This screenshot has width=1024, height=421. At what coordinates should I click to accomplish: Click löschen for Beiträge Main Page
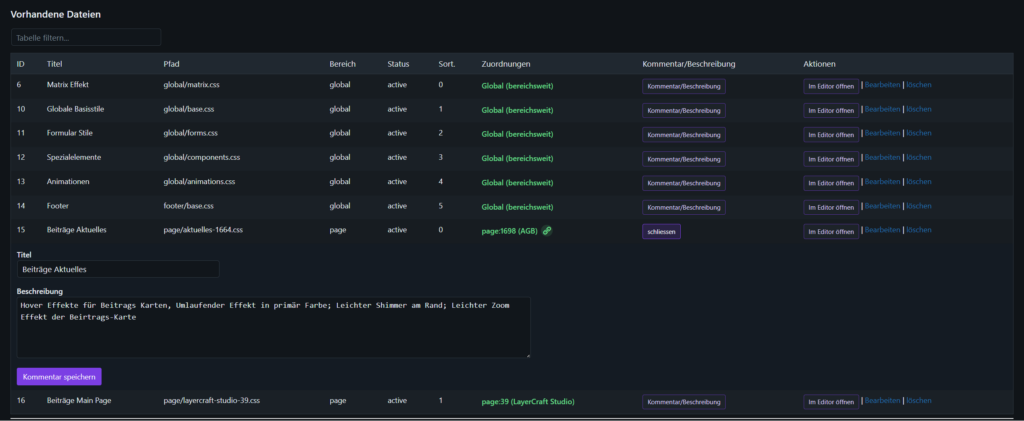[919, 401]
